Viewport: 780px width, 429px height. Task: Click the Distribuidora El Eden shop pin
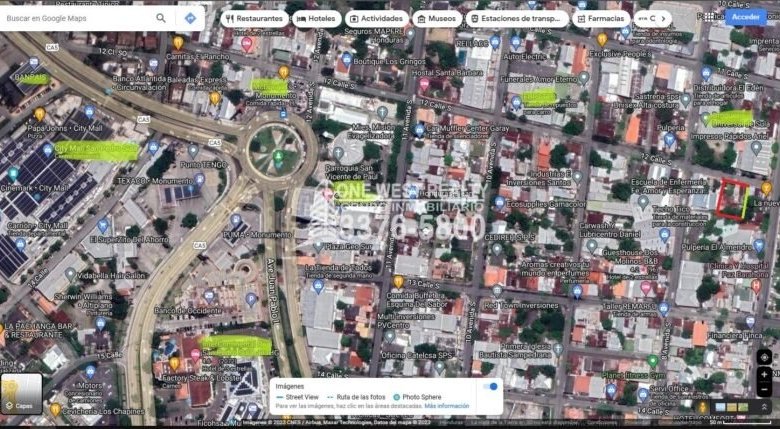(x=706, y=73)
